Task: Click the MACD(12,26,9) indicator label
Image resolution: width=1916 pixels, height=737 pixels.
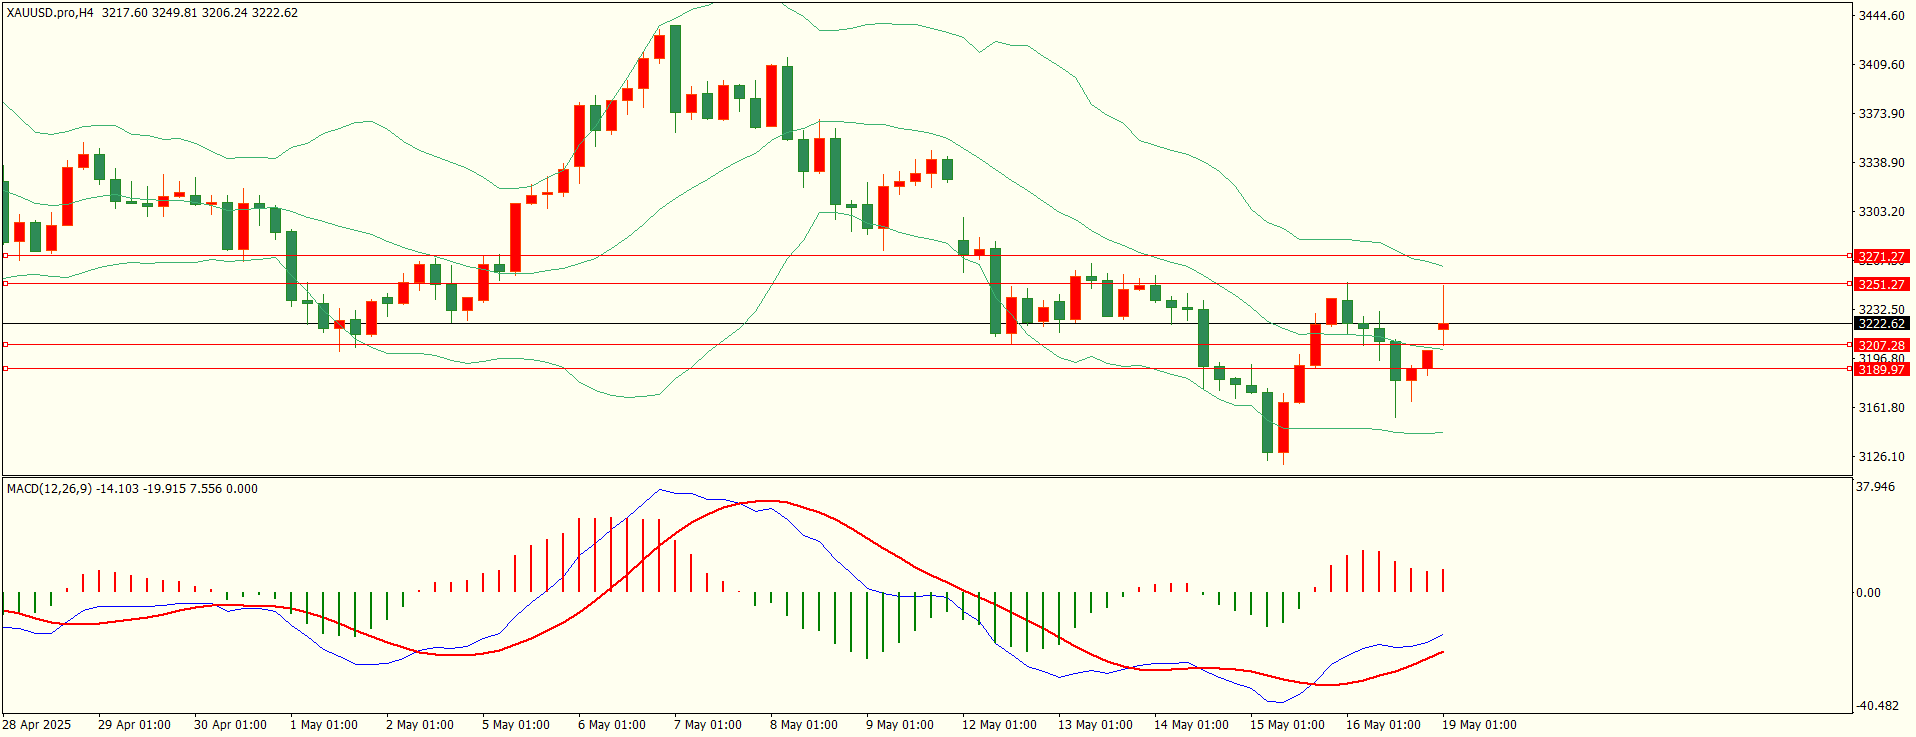Action: (x=49, y=489)
